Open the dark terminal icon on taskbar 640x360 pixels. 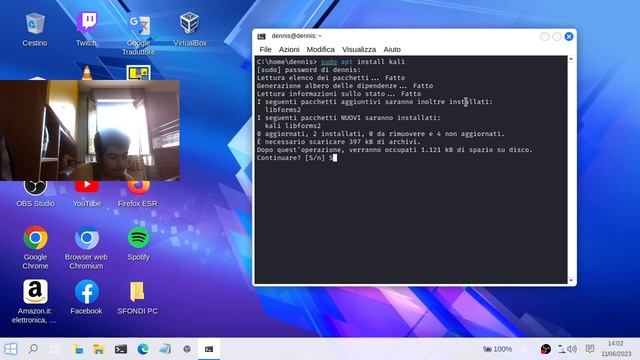pyautogui.click(x=121, y=349)
